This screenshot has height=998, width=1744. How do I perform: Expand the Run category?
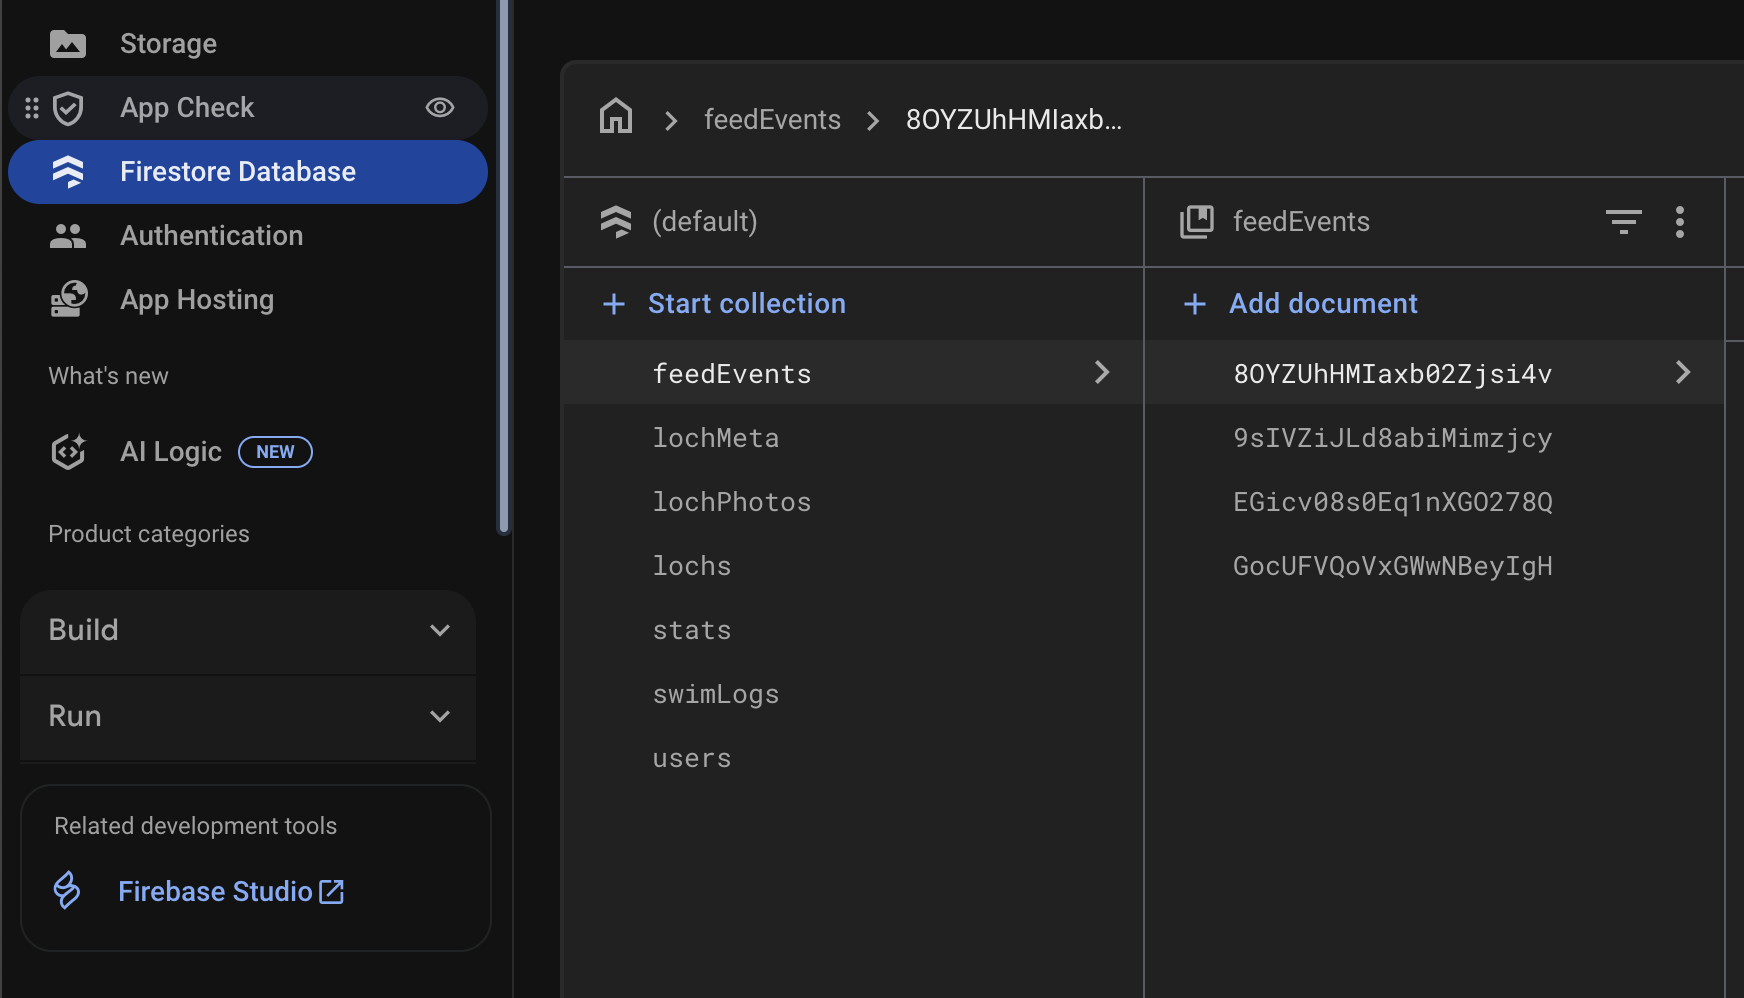pos(248,716)
